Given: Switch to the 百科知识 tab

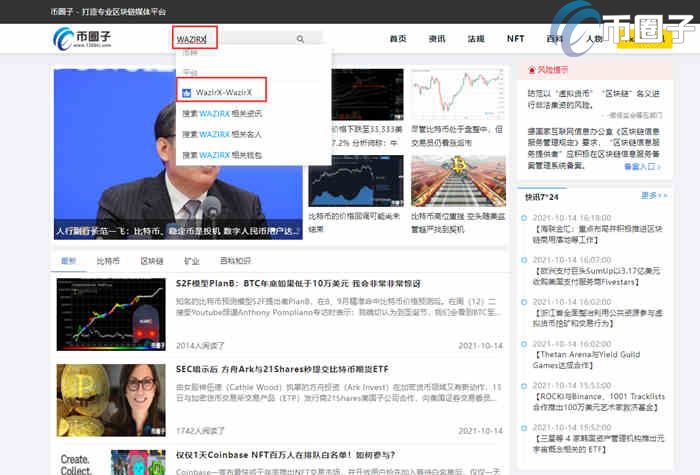Looking at the screenshot, I should (235, 261).
